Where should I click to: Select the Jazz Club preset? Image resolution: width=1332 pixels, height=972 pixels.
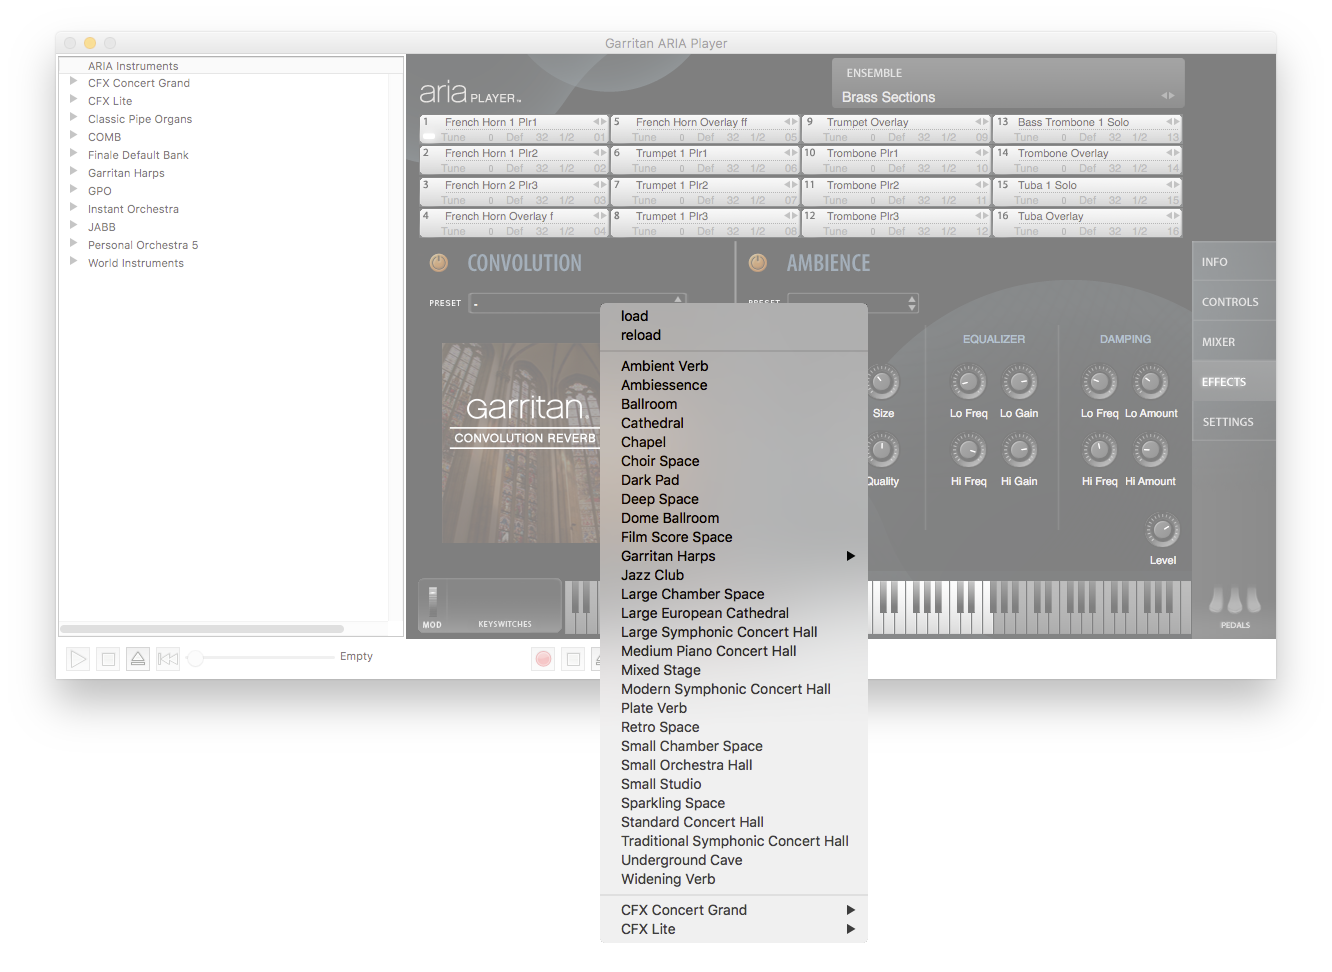coord(734,575)
